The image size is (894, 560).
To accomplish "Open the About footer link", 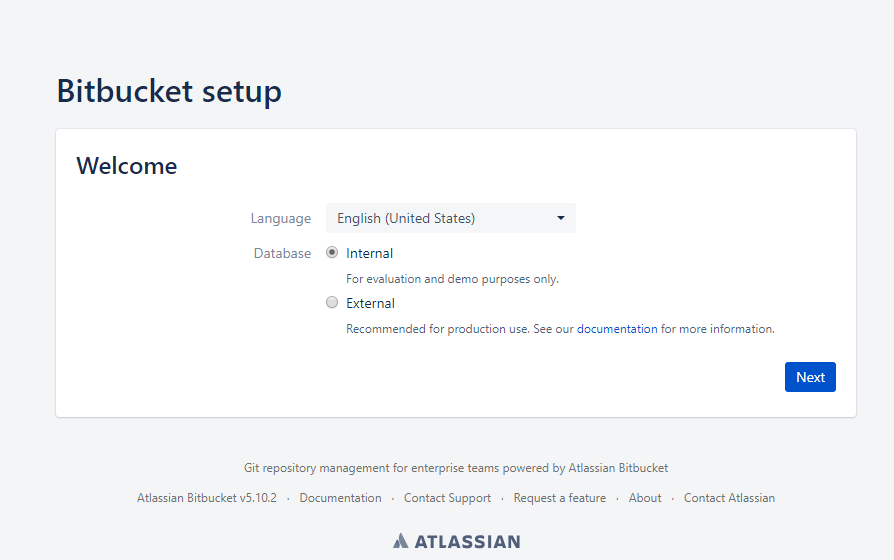I will click(645, 498).
